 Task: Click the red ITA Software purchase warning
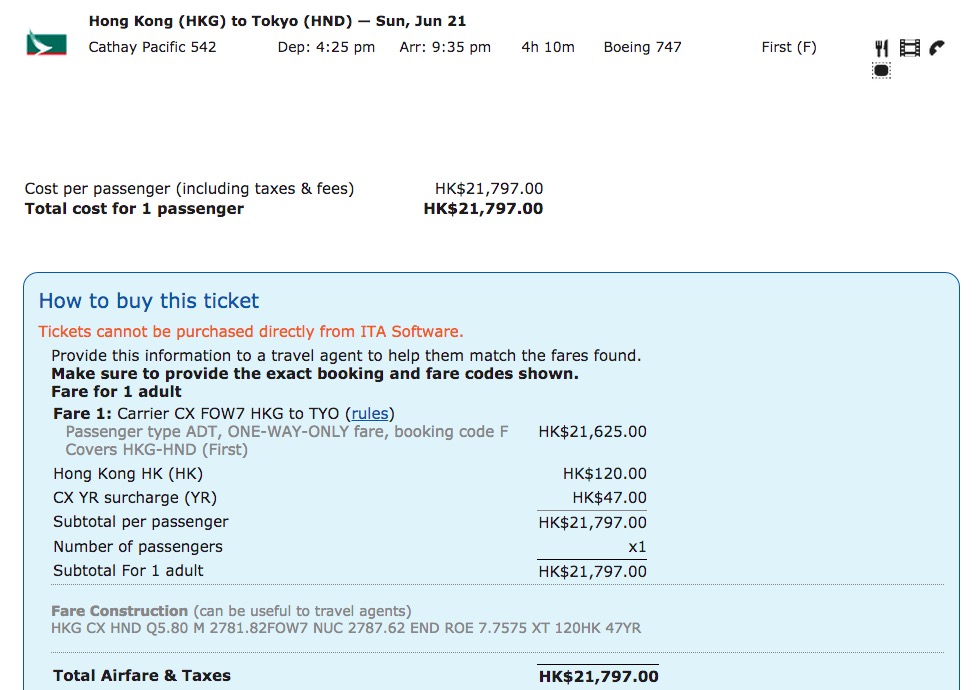251,332
